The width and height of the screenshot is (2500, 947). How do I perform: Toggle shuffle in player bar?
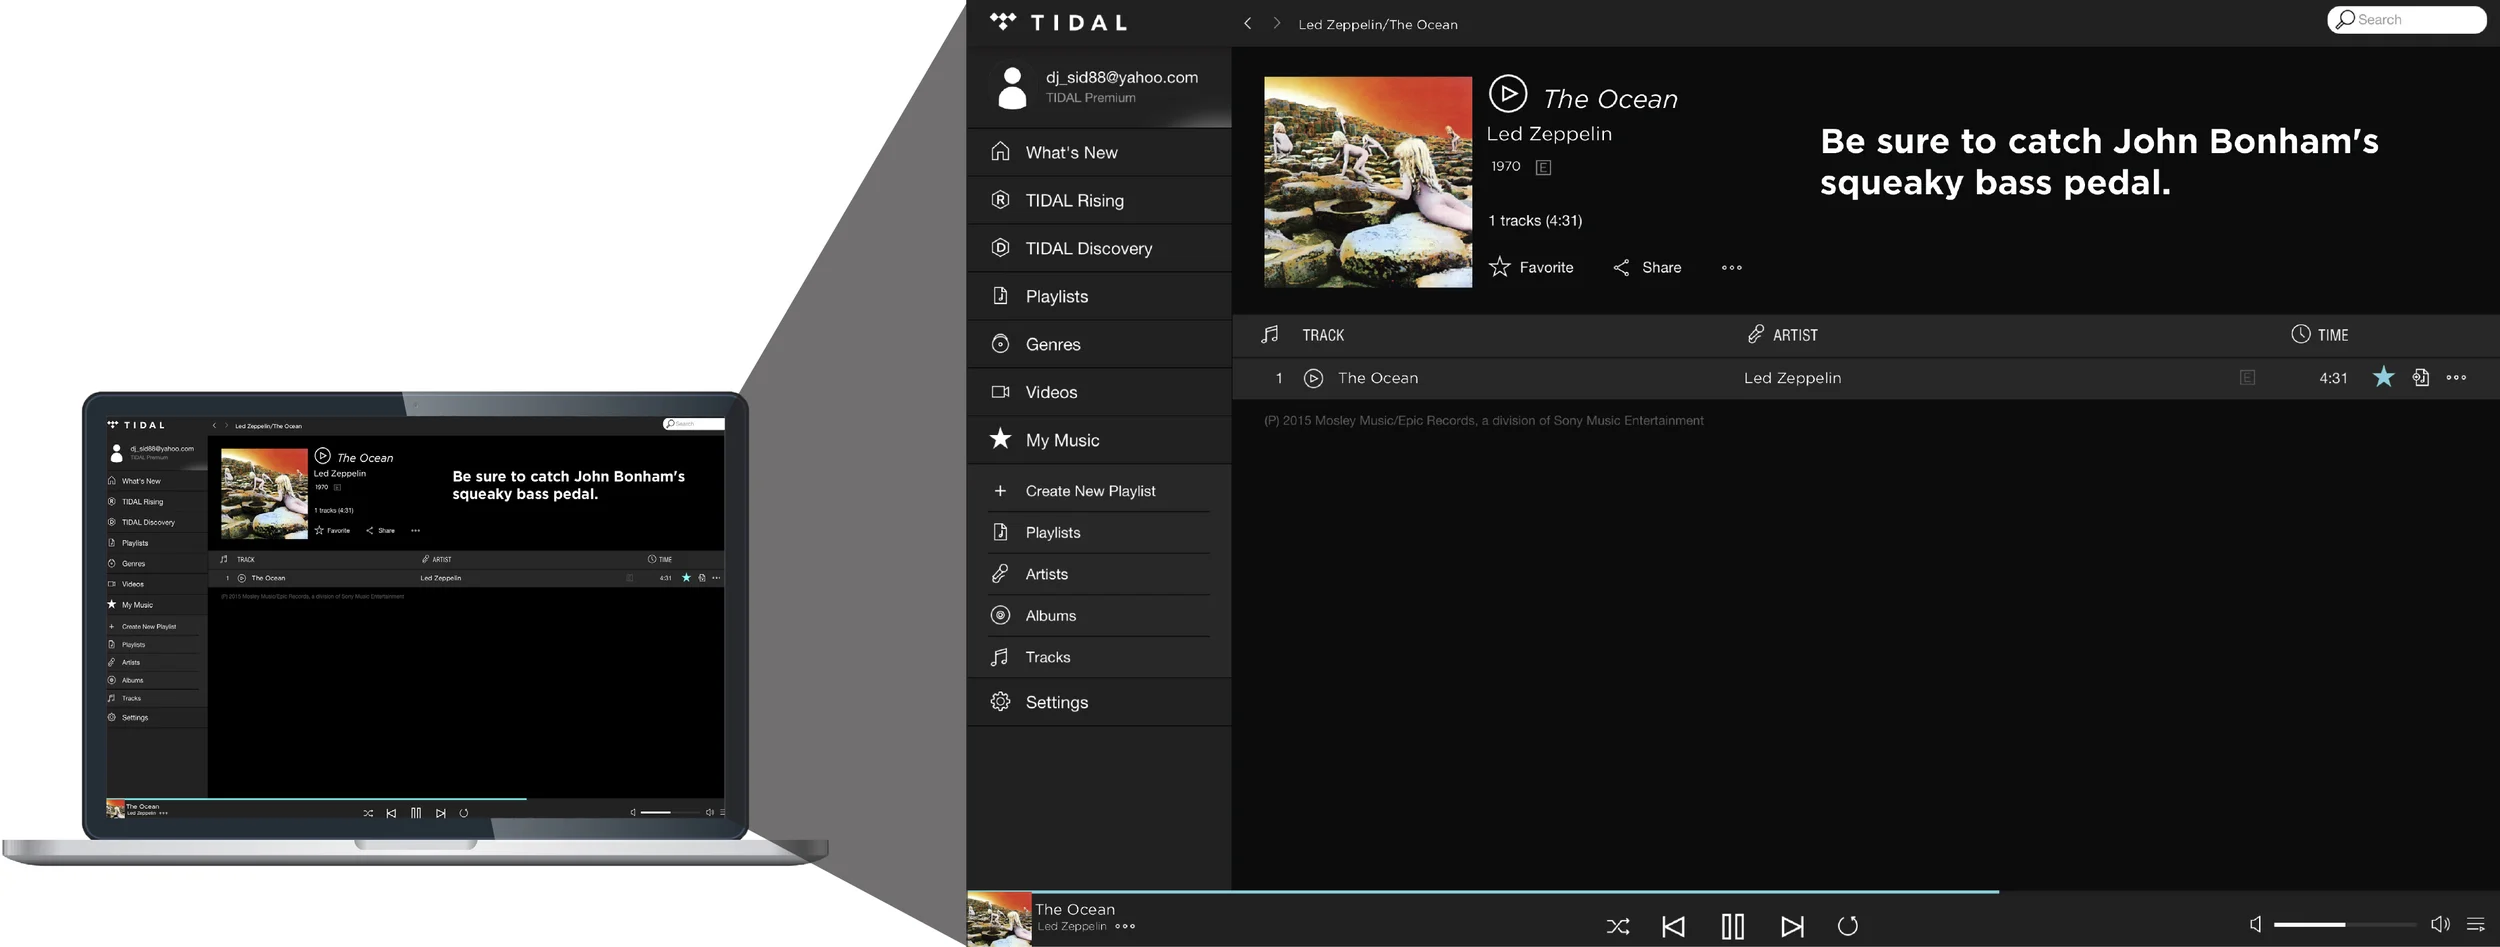click(x=1617, y=927)
